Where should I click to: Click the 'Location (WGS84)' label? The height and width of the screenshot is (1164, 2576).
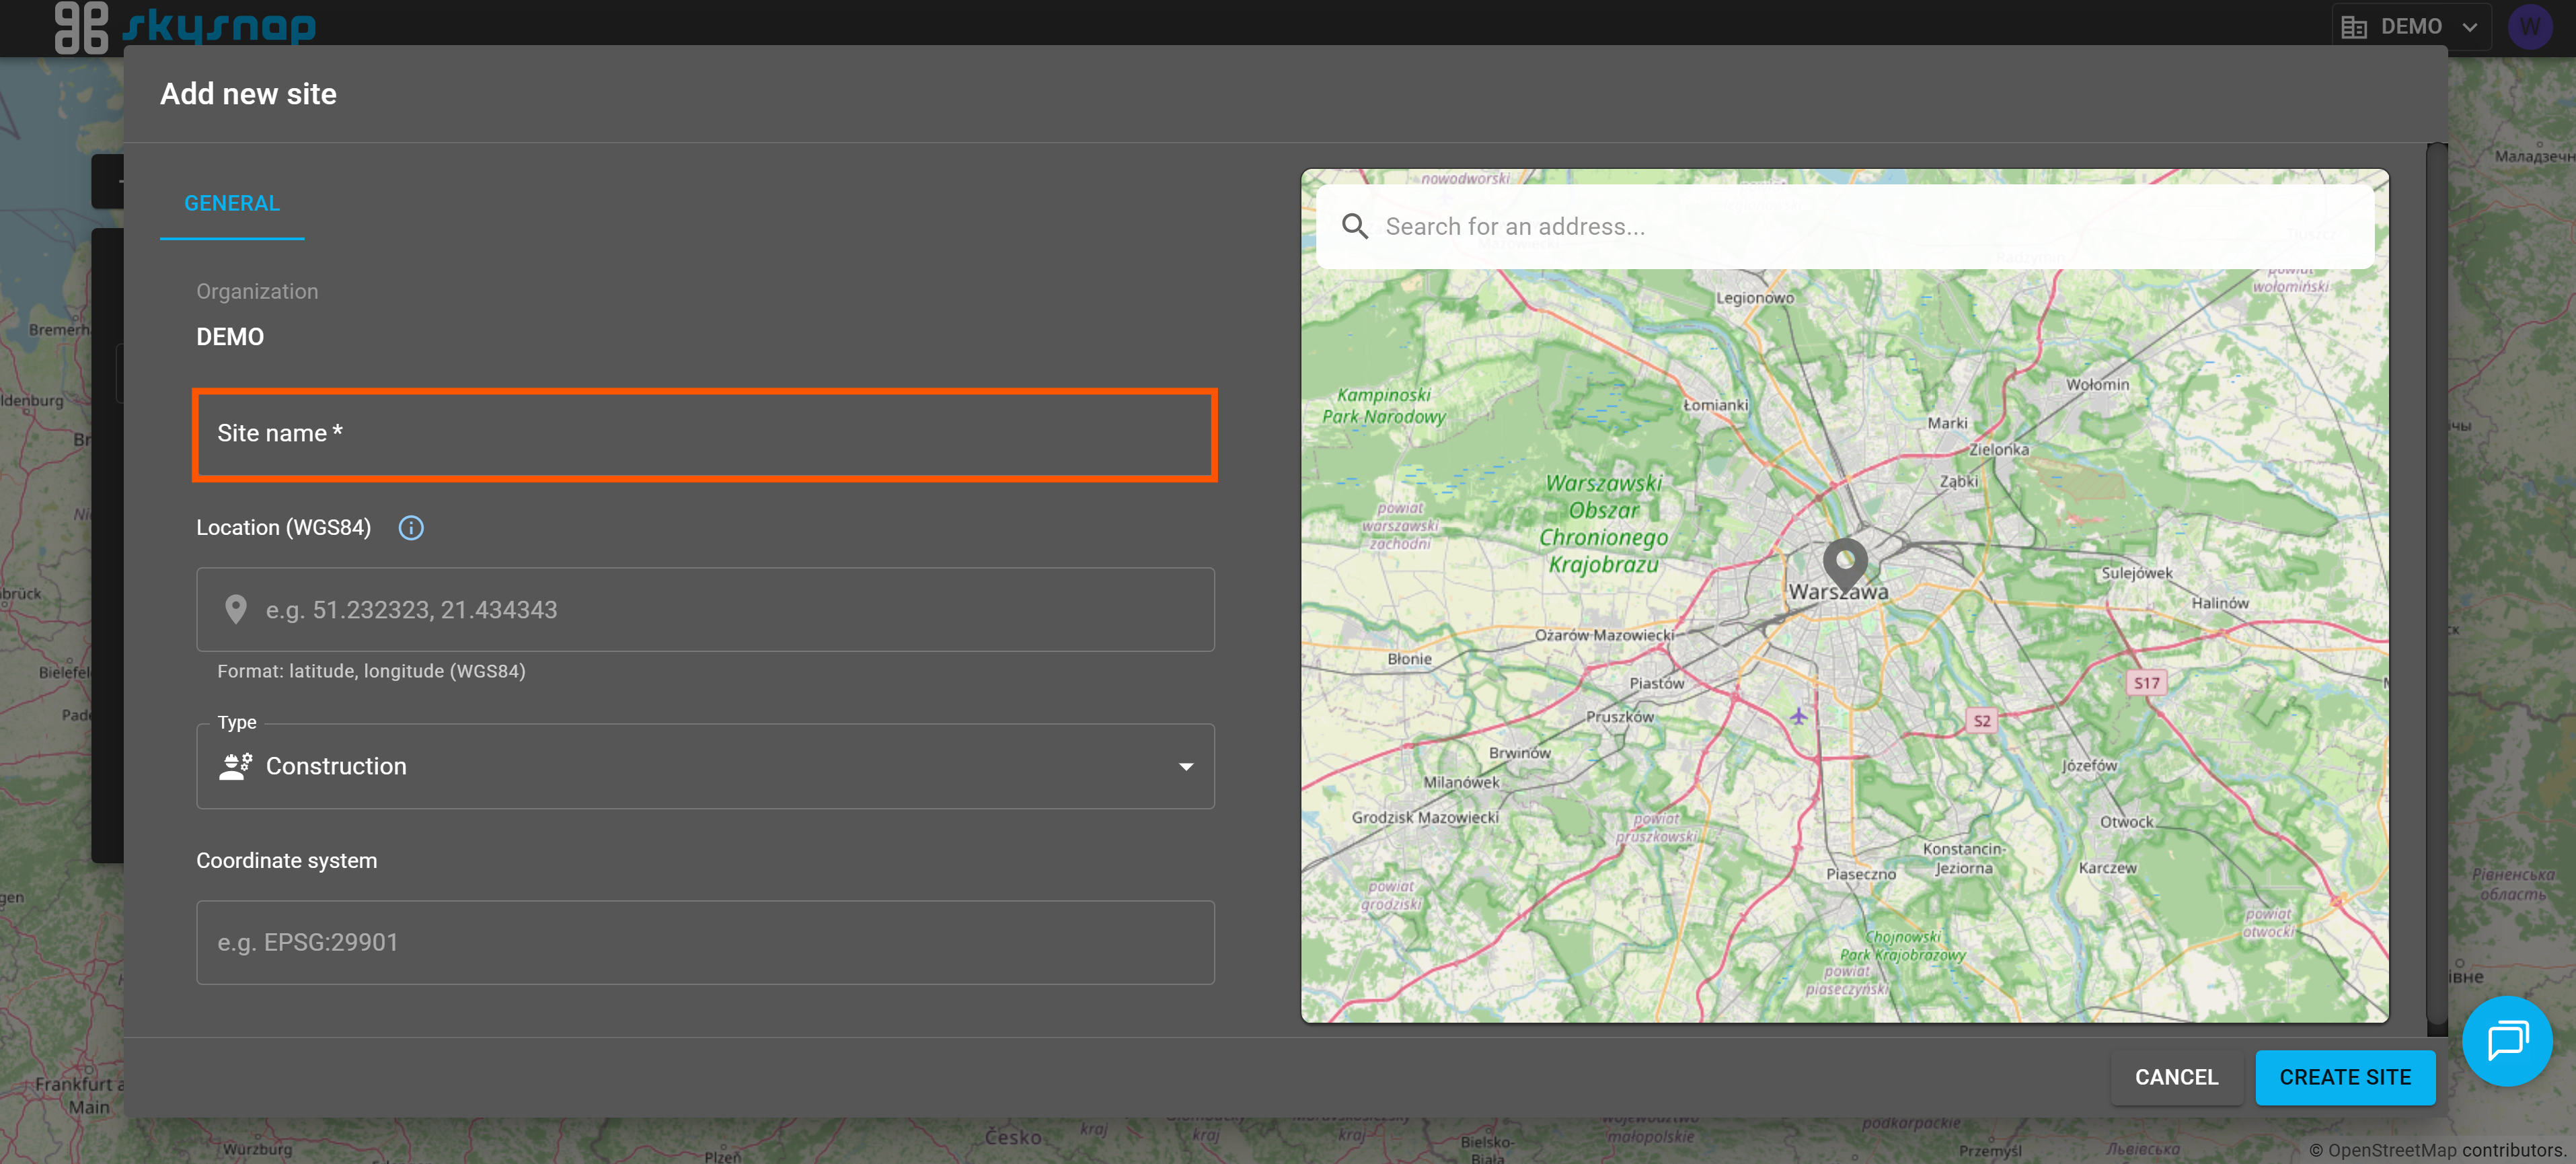(284, 528)
